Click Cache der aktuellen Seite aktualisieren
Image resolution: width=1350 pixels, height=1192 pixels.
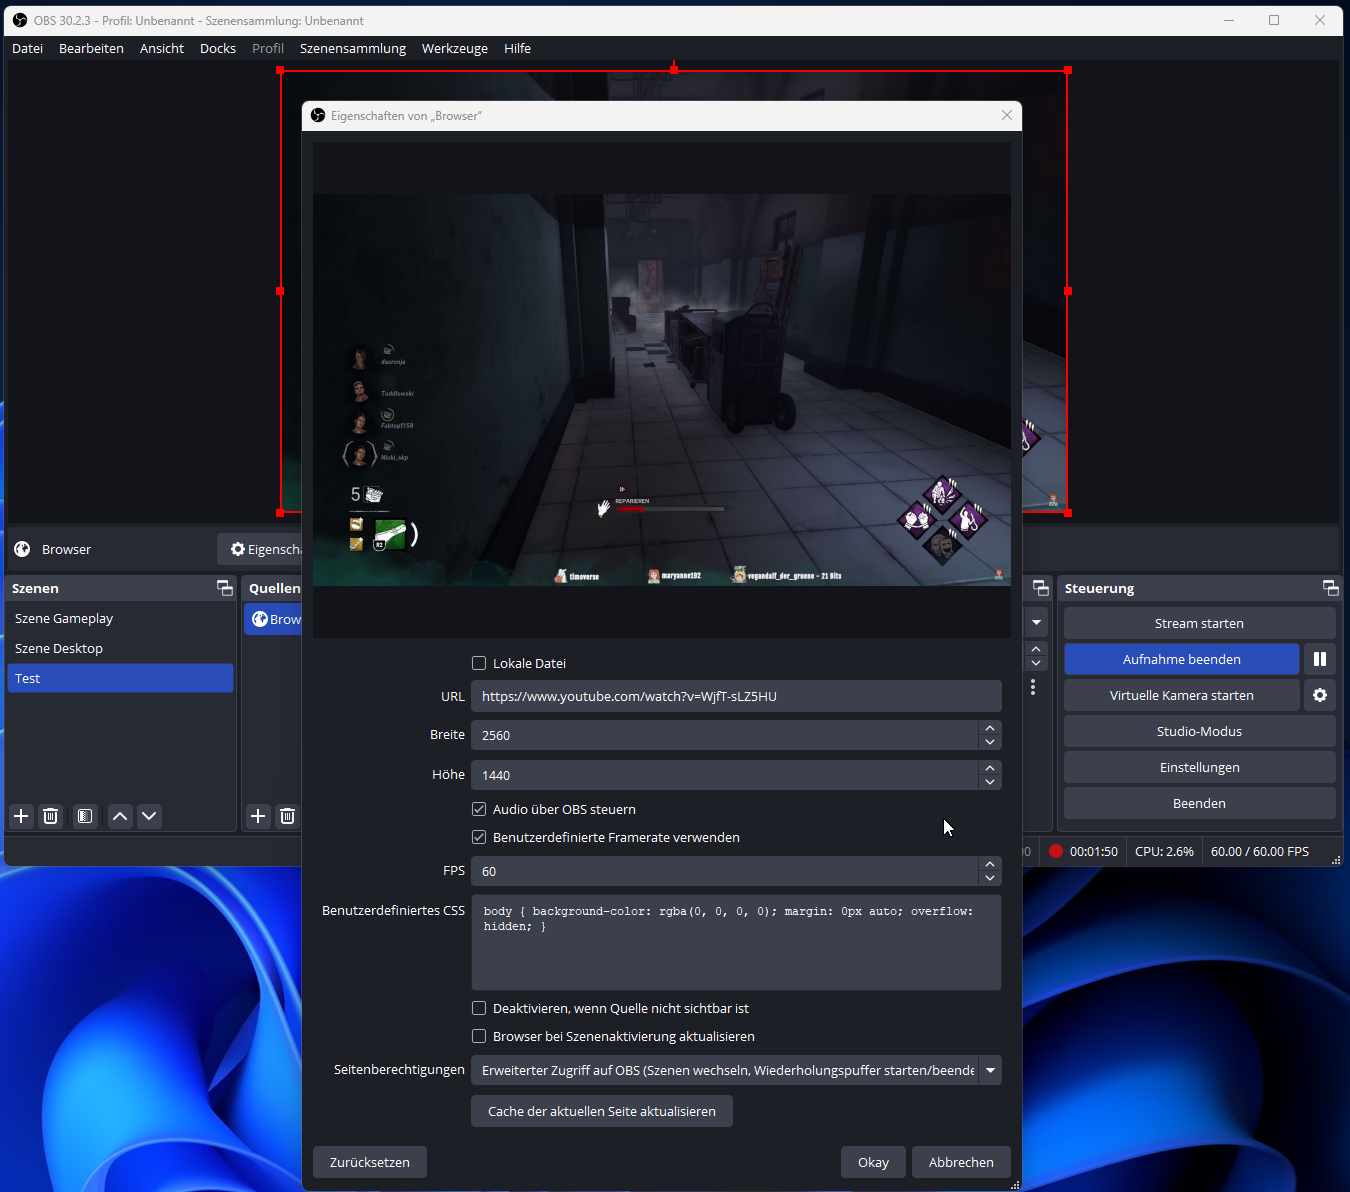click(602, 1111)
